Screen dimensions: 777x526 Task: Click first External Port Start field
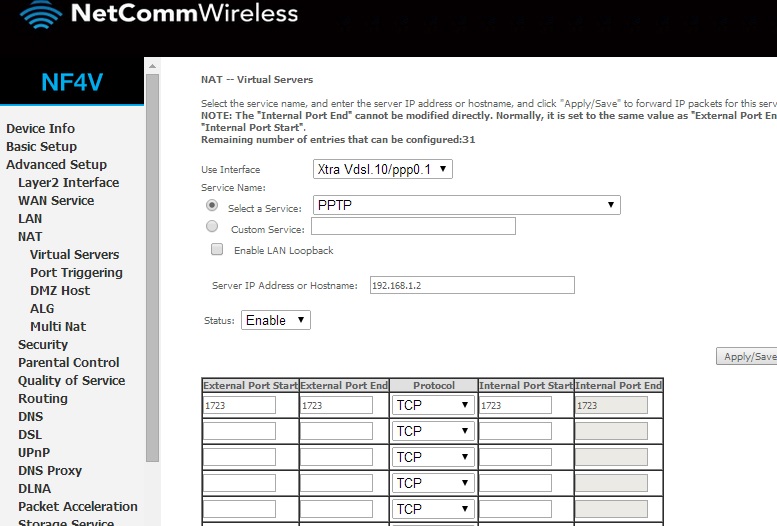click(239, 405)
